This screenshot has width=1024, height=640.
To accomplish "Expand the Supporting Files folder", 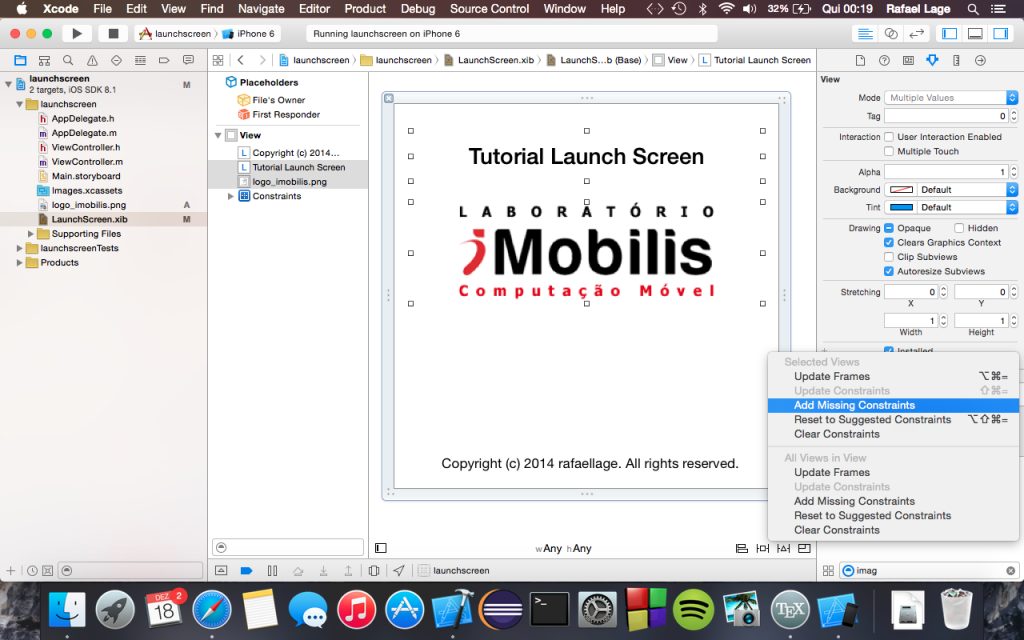I will pos(31,234).
